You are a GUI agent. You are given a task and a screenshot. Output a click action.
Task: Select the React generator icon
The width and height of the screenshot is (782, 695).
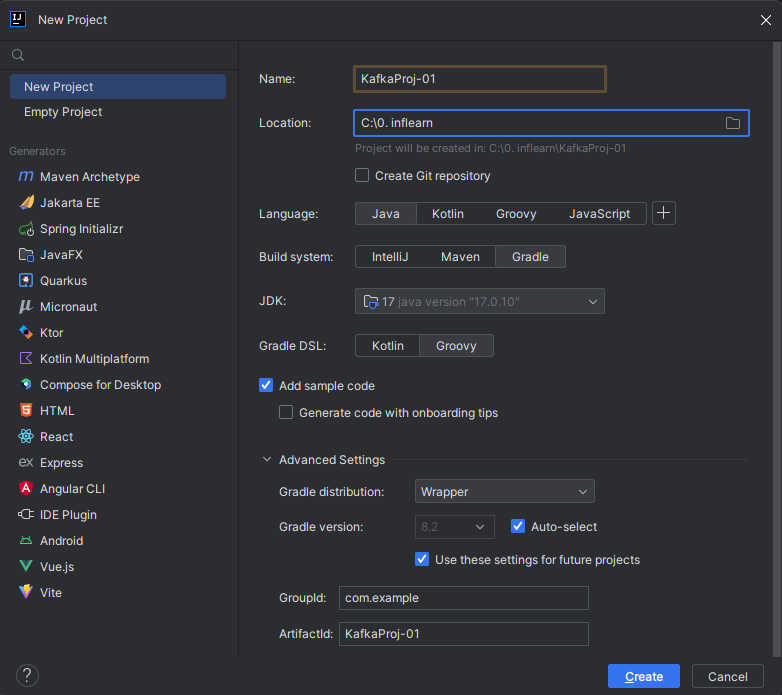(x=26, y=436)
